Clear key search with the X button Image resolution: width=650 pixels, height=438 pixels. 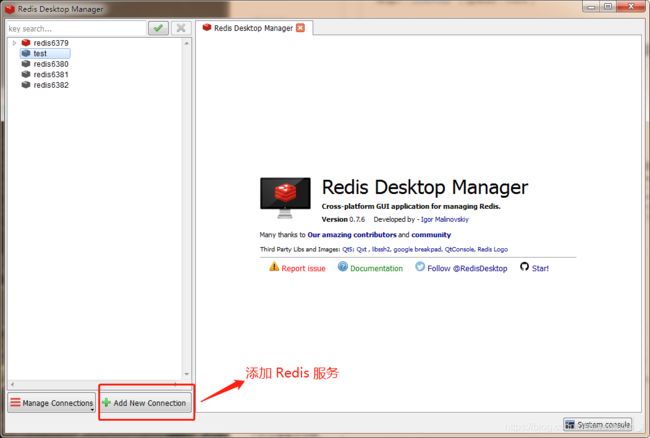(181, 28)
